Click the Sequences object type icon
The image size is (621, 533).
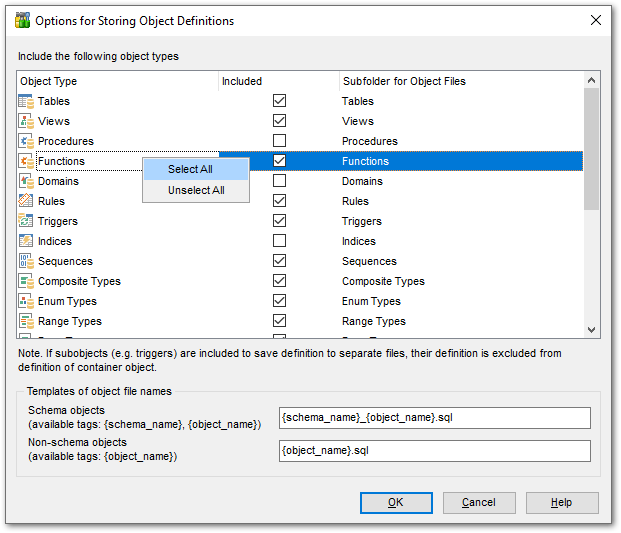(x=26, y=261)
